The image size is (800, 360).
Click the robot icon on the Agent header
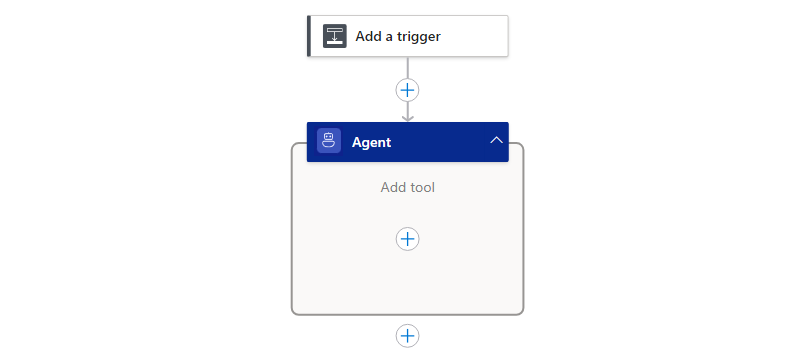[x=329, y=141]
